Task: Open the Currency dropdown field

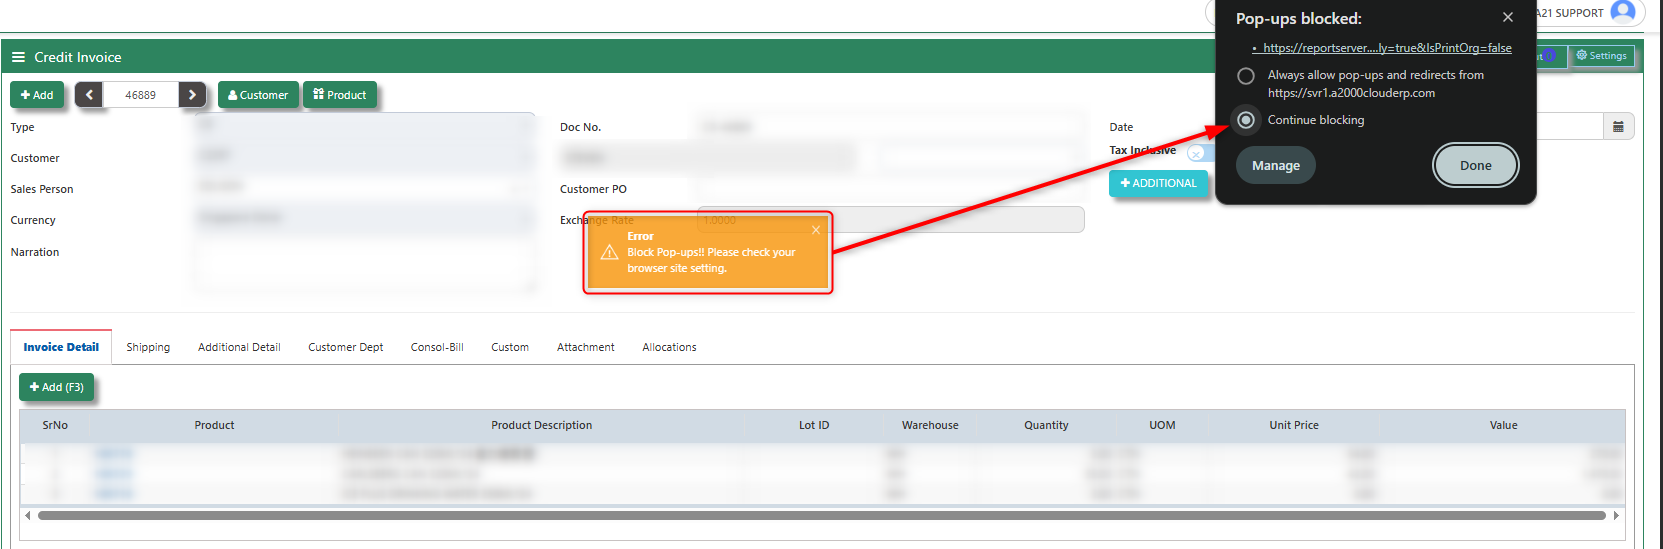Action: tap(365, 219)
